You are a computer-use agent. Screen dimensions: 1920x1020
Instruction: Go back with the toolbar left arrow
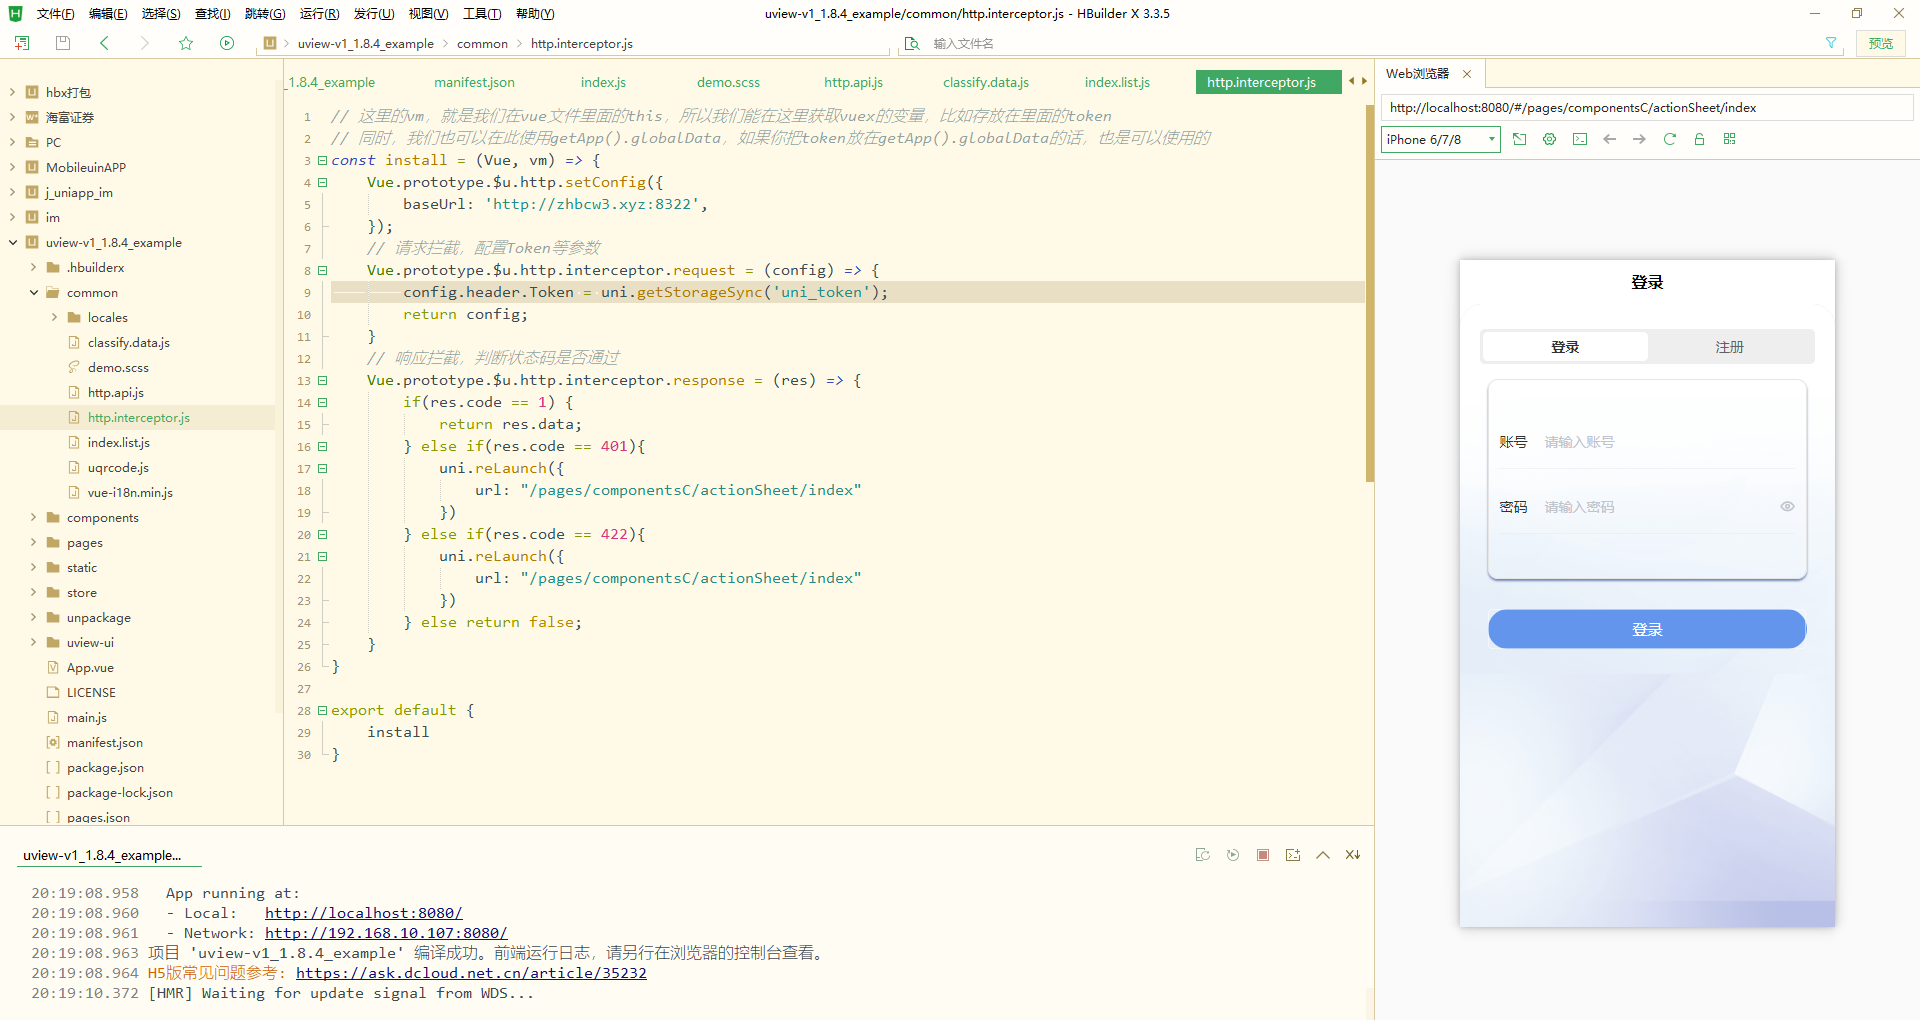tap(104, 43)
